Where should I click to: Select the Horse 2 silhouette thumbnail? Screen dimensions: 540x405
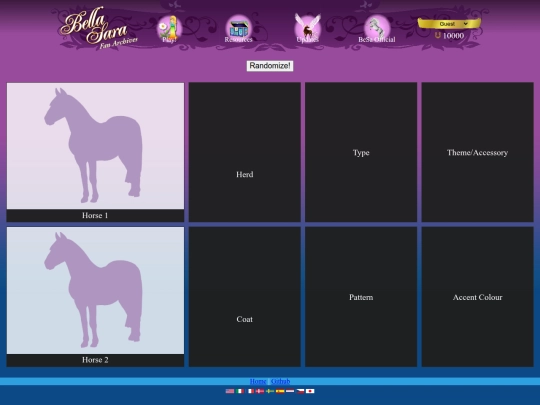(x=95, y=290)
